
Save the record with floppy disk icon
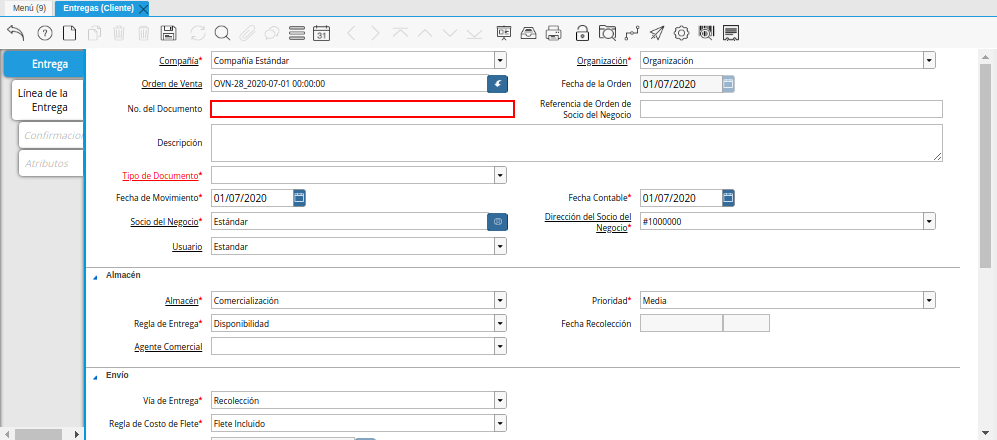pyautogui.click(x=168, y=33)
